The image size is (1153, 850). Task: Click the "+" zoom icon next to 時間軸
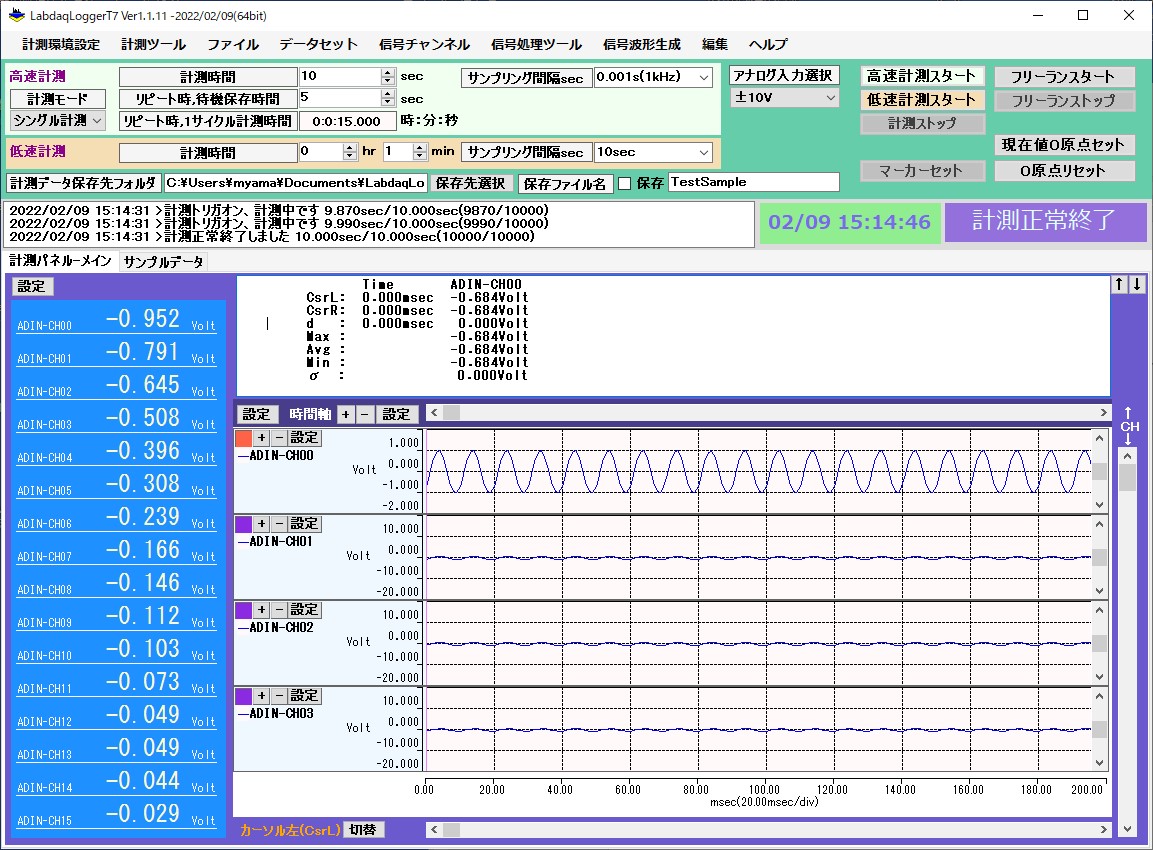[x=345, y=414]
